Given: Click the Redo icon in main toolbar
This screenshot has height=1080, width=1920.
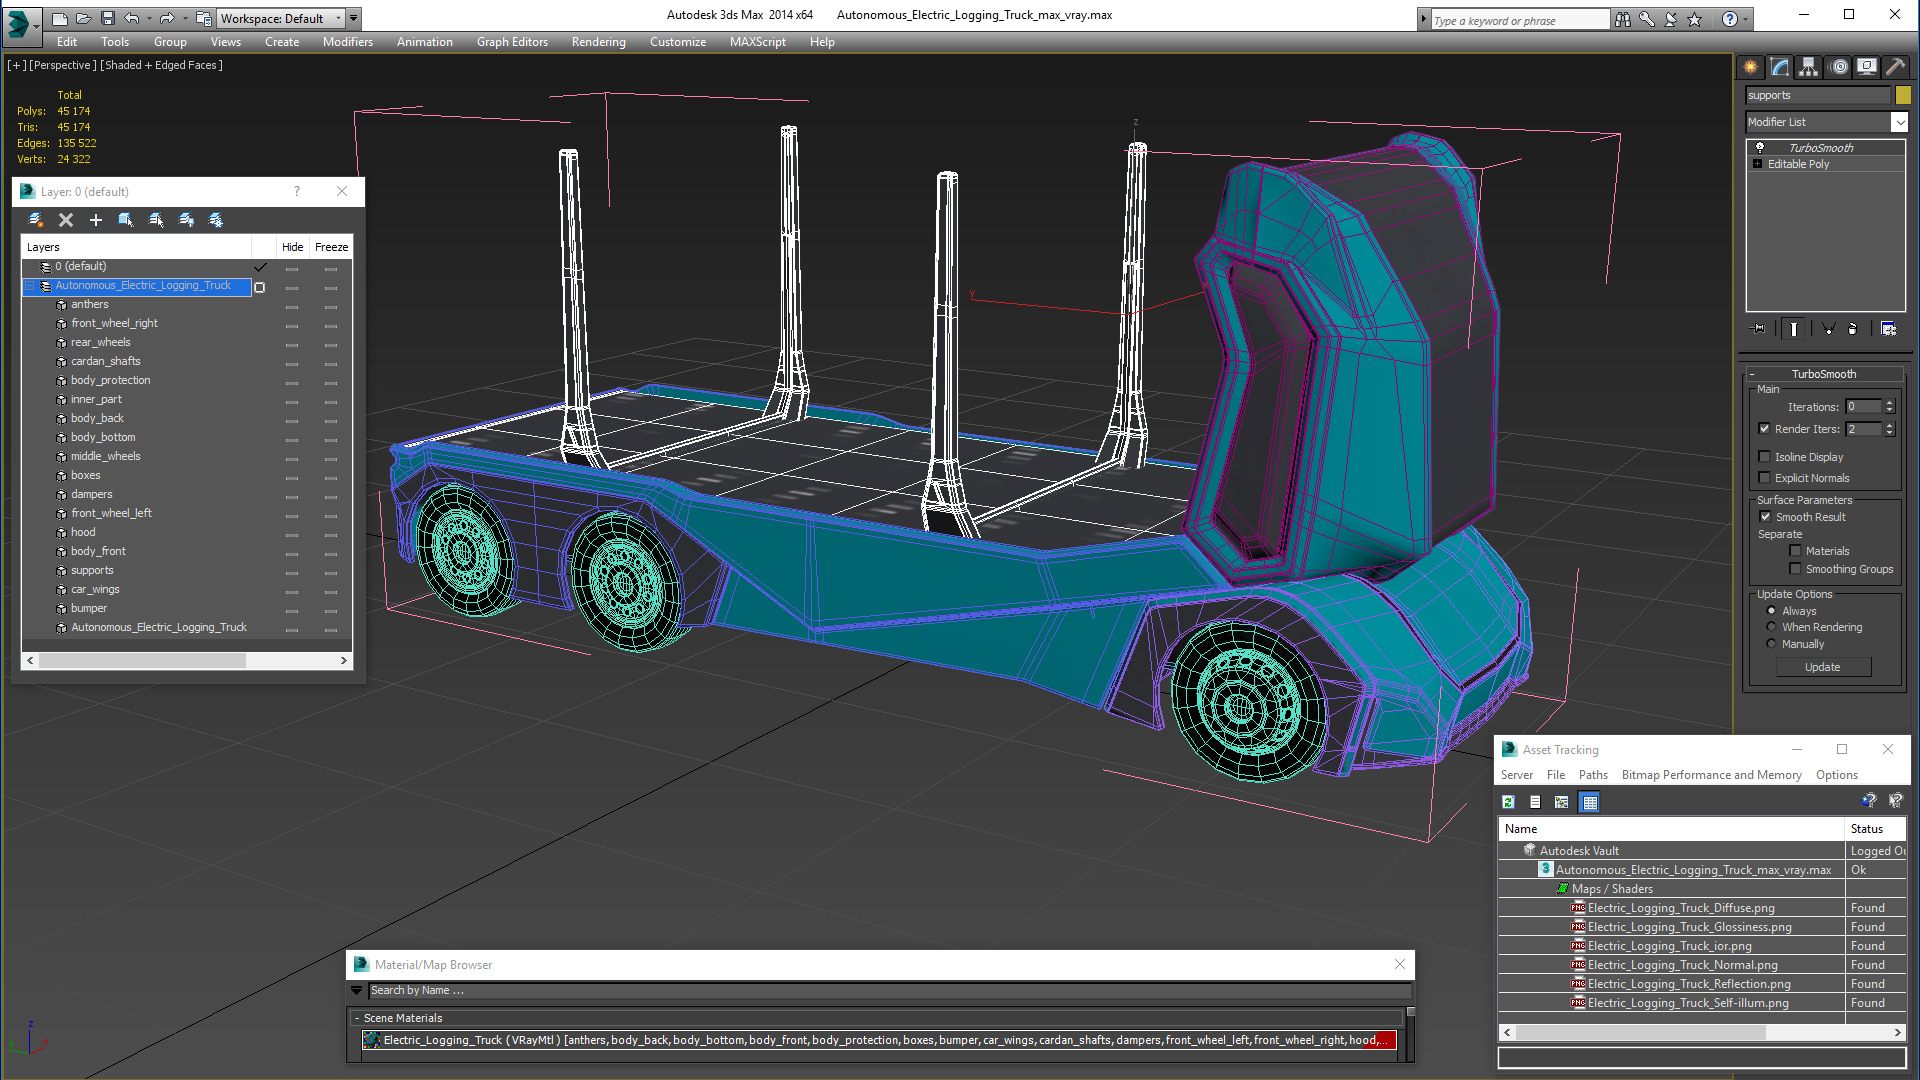Looking at the screenshot, I should click(x=165, y=17).
